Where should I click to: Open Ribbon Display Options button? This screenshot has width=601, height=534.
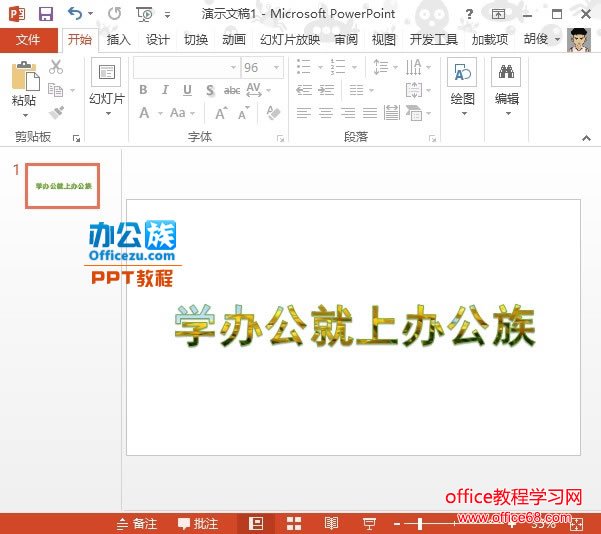click(498, 15)
